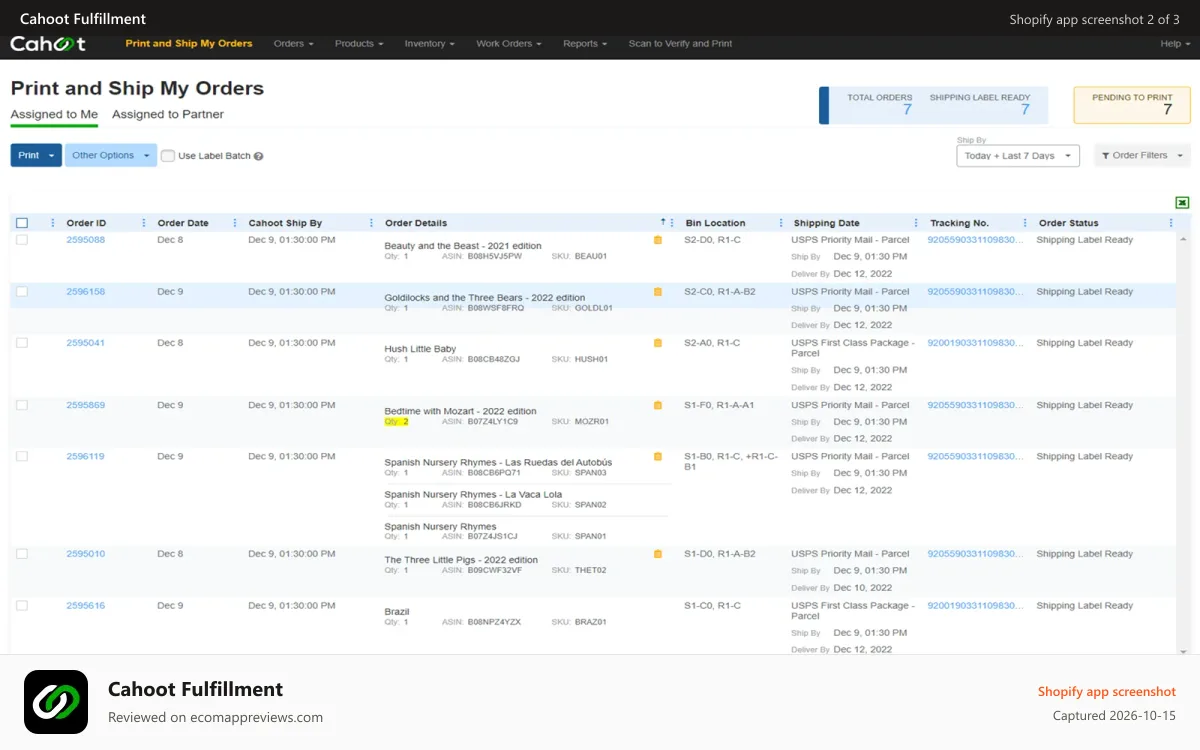Check the box for order 2596119

point(22,456)
